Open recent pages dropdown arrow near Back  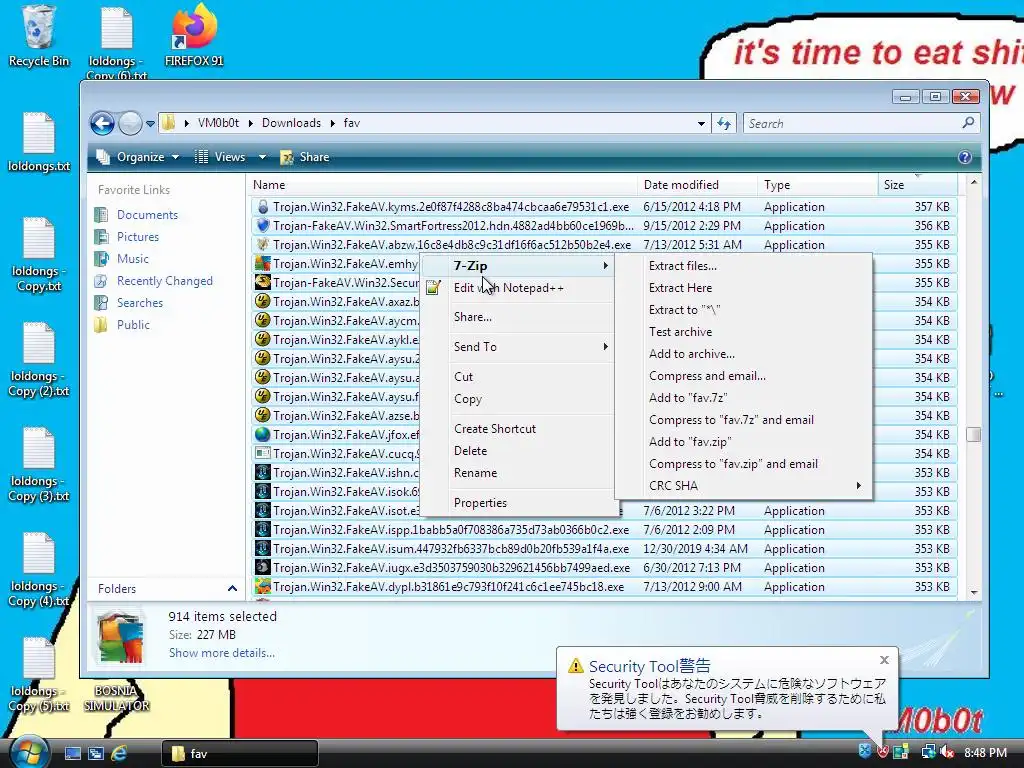coord(150,123)
